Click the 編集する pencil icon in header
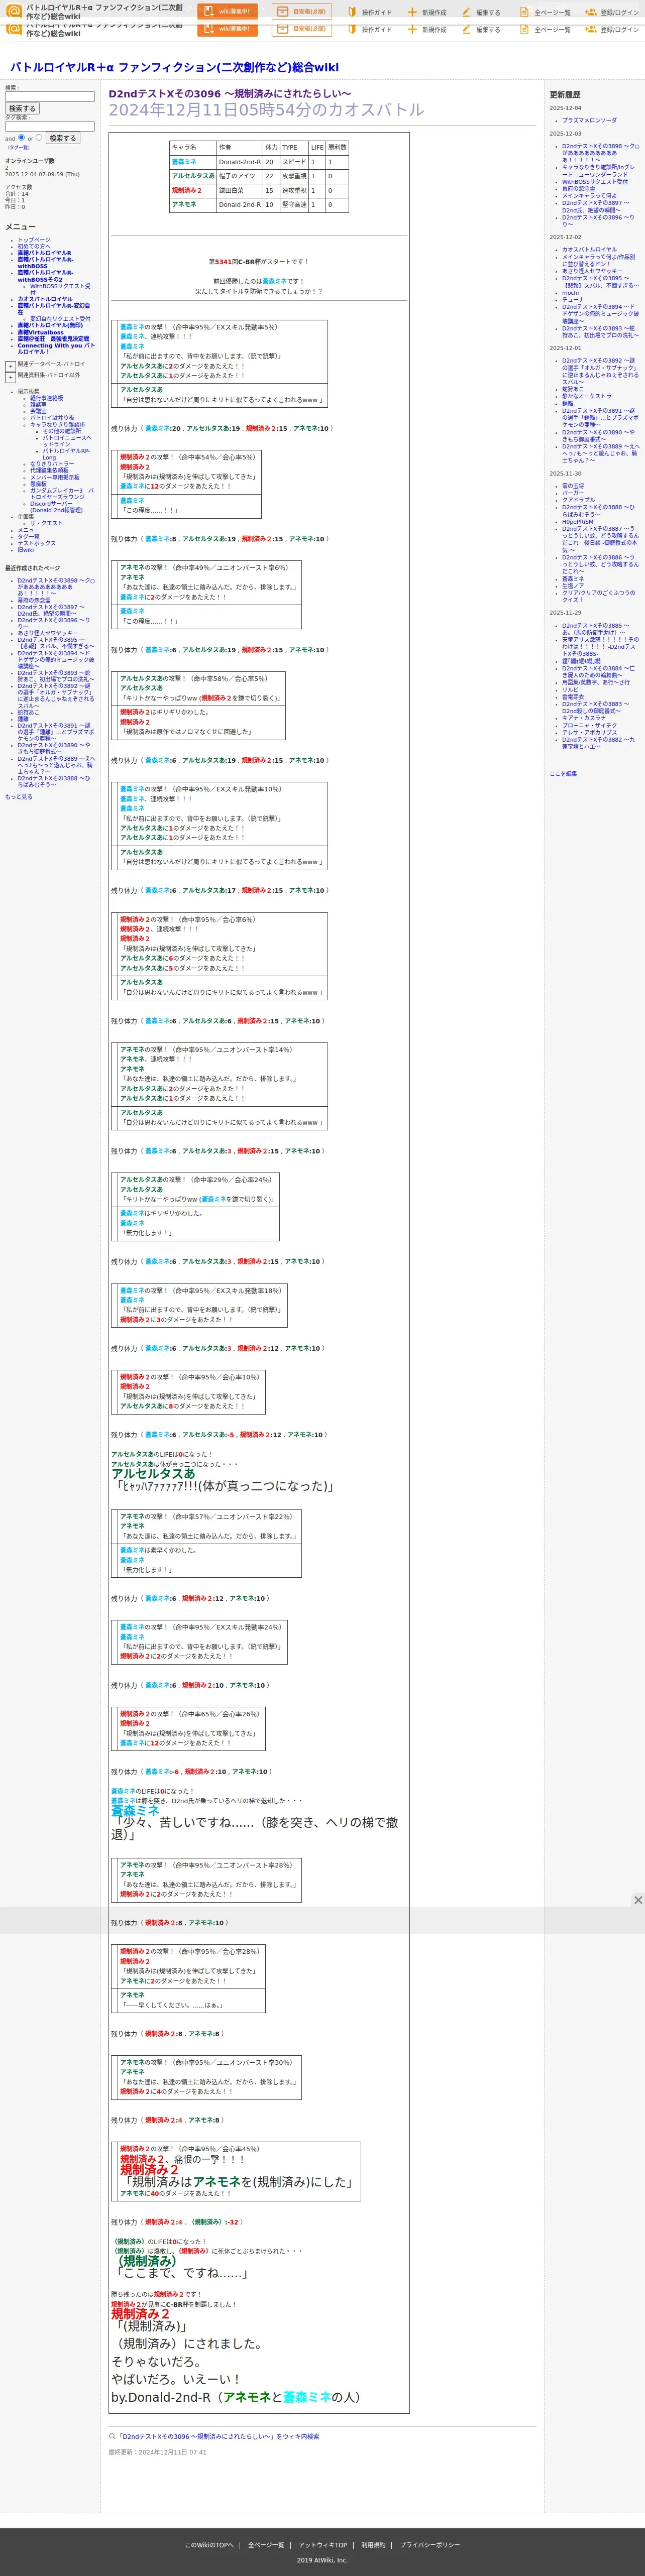Viewport: 645px width, 2576px height. pyautogui.click(x=466, y=12)
